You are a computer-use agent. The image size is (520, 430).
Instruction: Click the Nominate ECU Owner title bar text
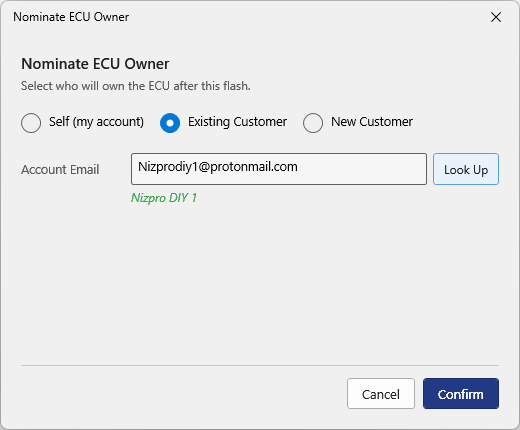(x=71, y=17)
